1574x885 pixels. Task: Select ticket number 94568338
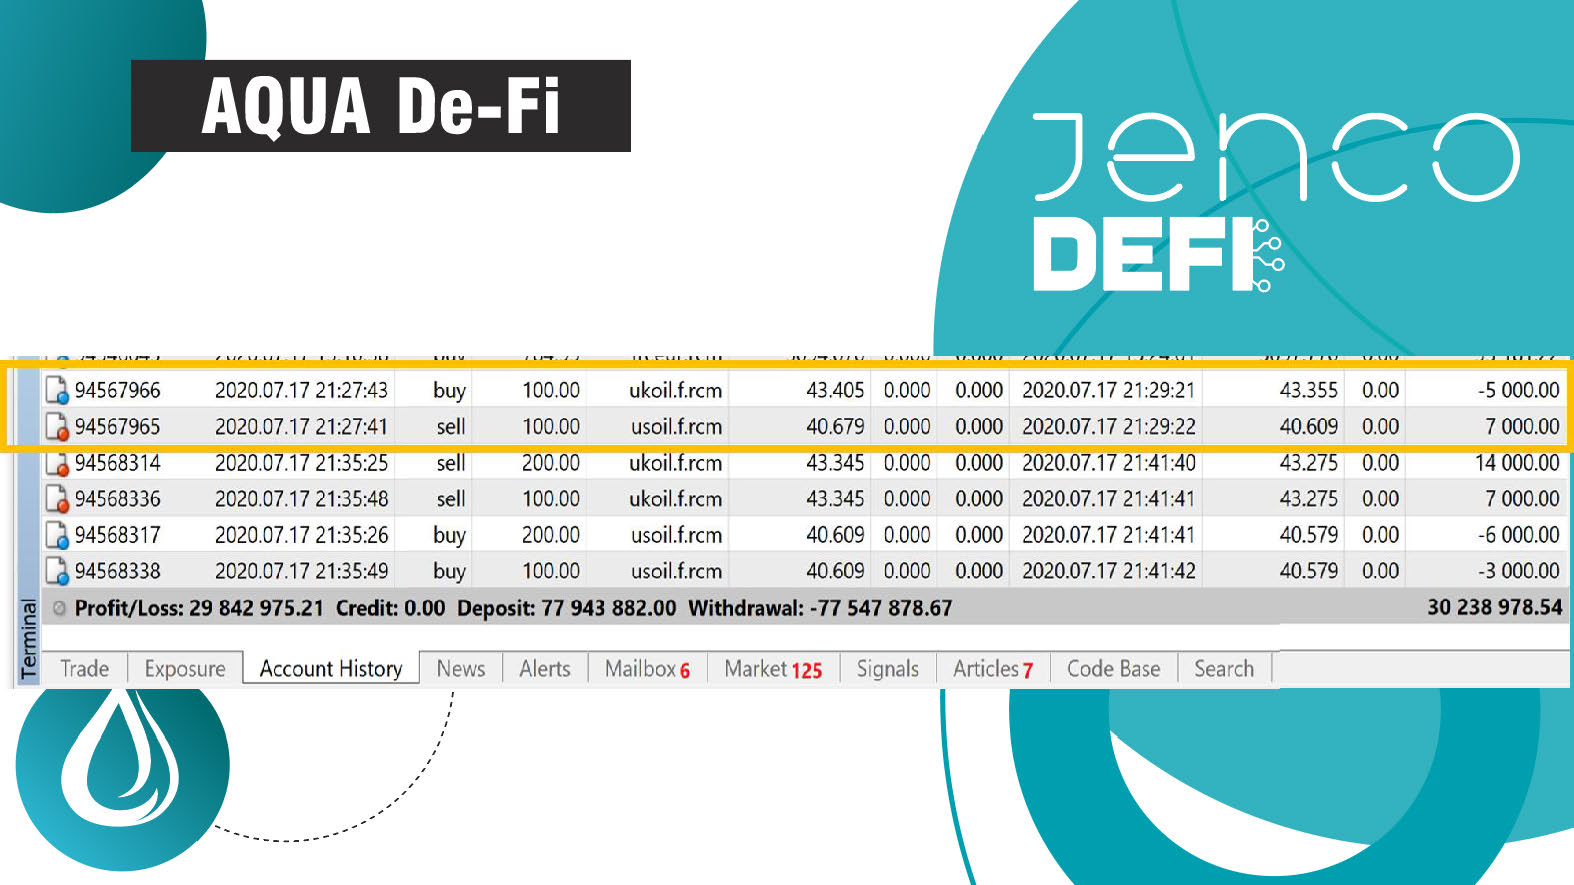[118, 571]
